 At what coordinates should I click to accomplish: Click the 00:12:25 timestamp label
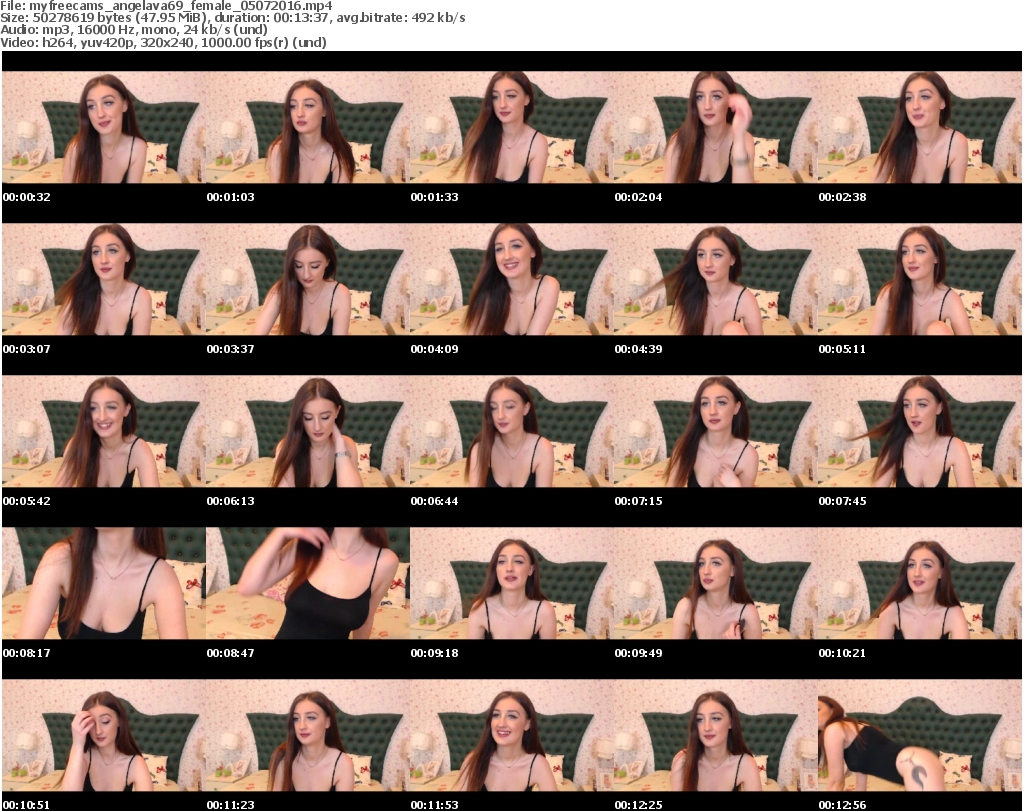click(x=639, y=805)
